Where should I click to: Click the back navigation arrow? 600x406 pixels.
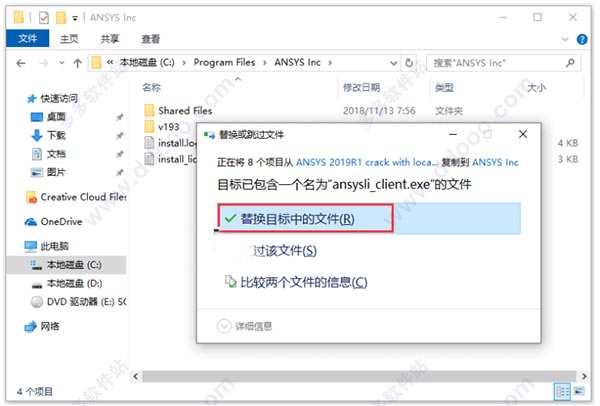[x=21, y=63]
